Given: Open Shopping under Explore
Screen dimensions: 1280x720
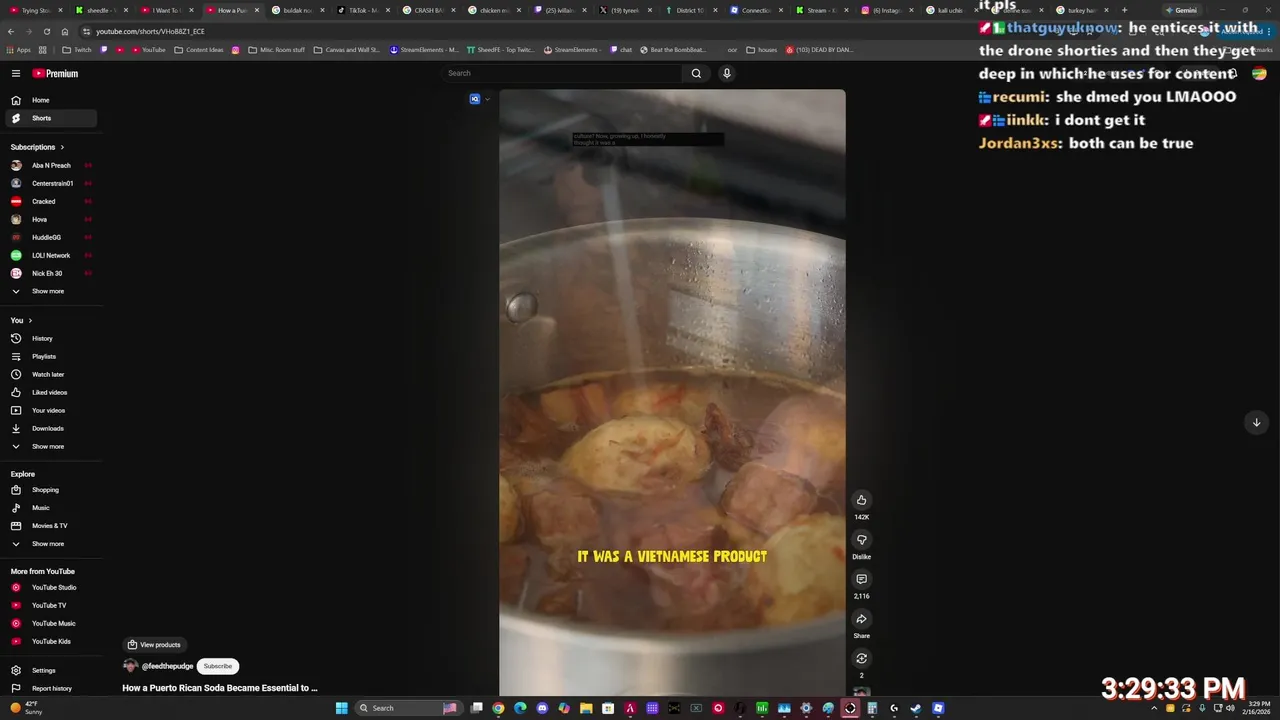Looking at the screenshot, I should pos(49,490).
